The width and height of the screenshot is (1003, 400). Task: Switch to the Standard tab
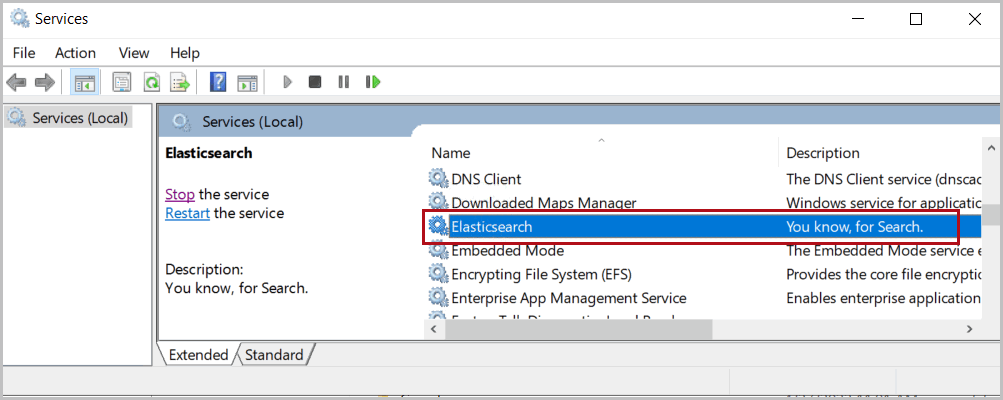[x=274, y=355]
